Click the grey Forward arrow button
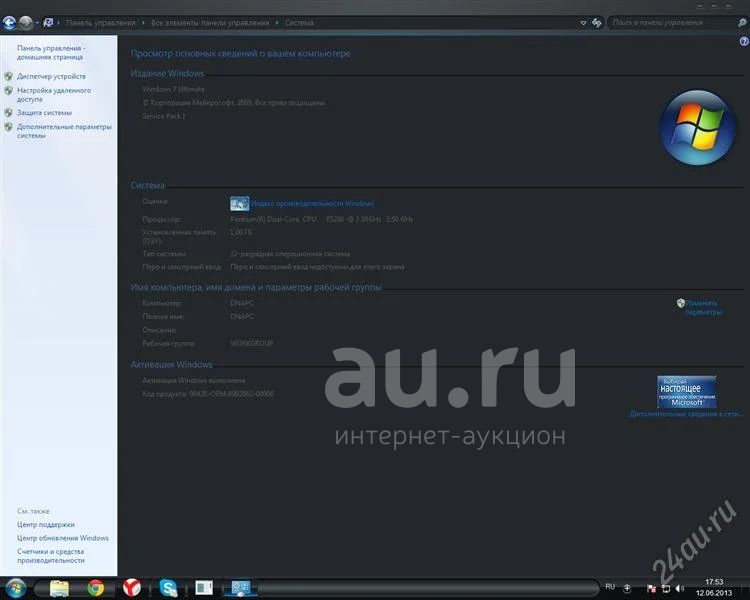The width and height of the screenshot is (750, 600). [x=25, y=22]
